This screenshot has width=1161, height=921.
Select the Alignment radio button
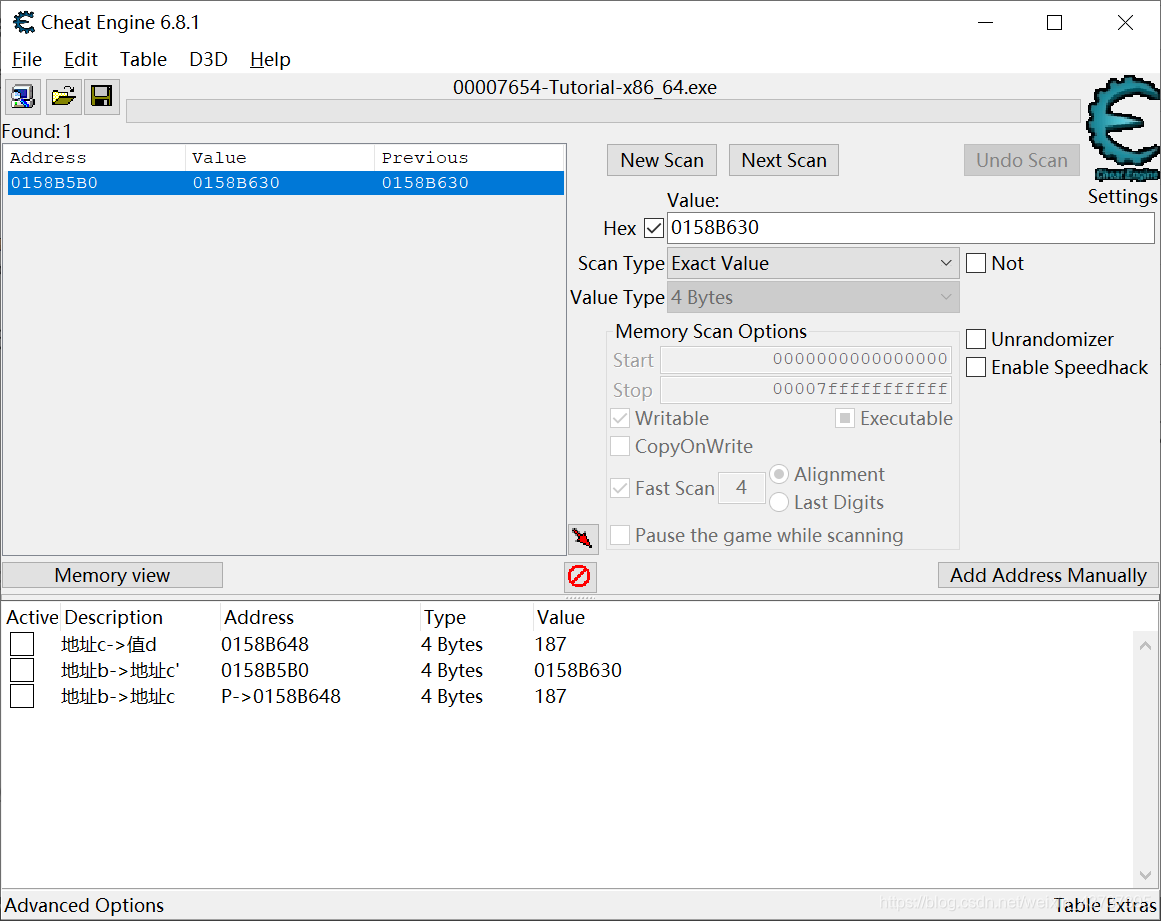tap(779, 474)
